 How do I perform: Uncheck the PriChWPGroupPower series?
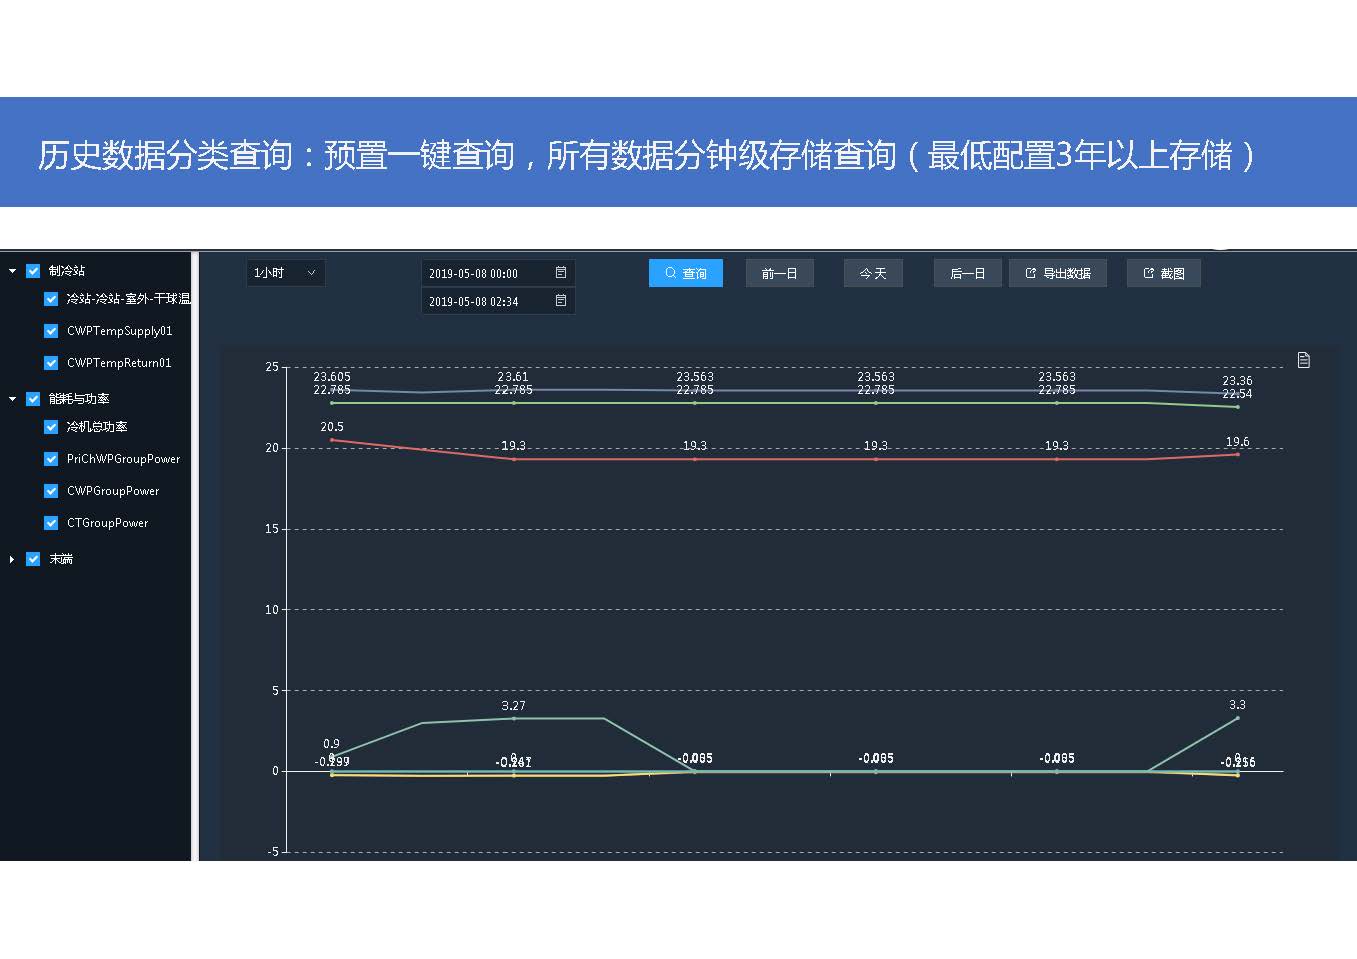tap(51, 459)
